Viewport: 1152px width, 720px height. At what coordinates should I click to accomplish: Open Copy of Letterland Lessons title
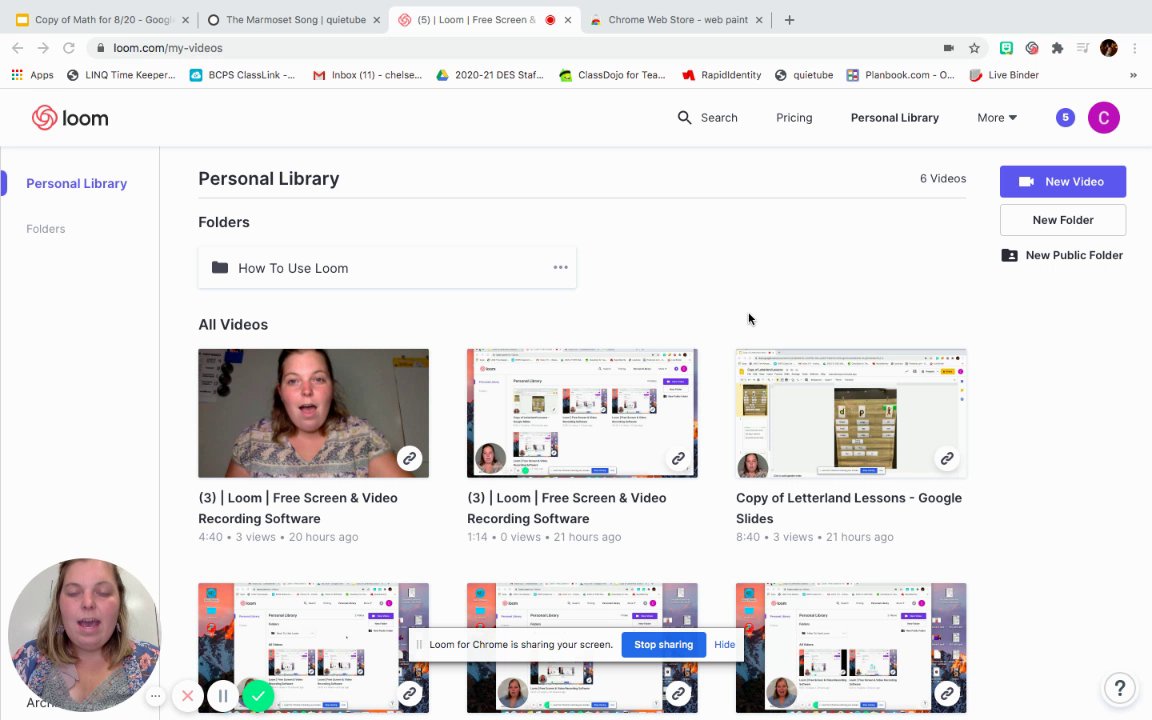click(849, 508)
